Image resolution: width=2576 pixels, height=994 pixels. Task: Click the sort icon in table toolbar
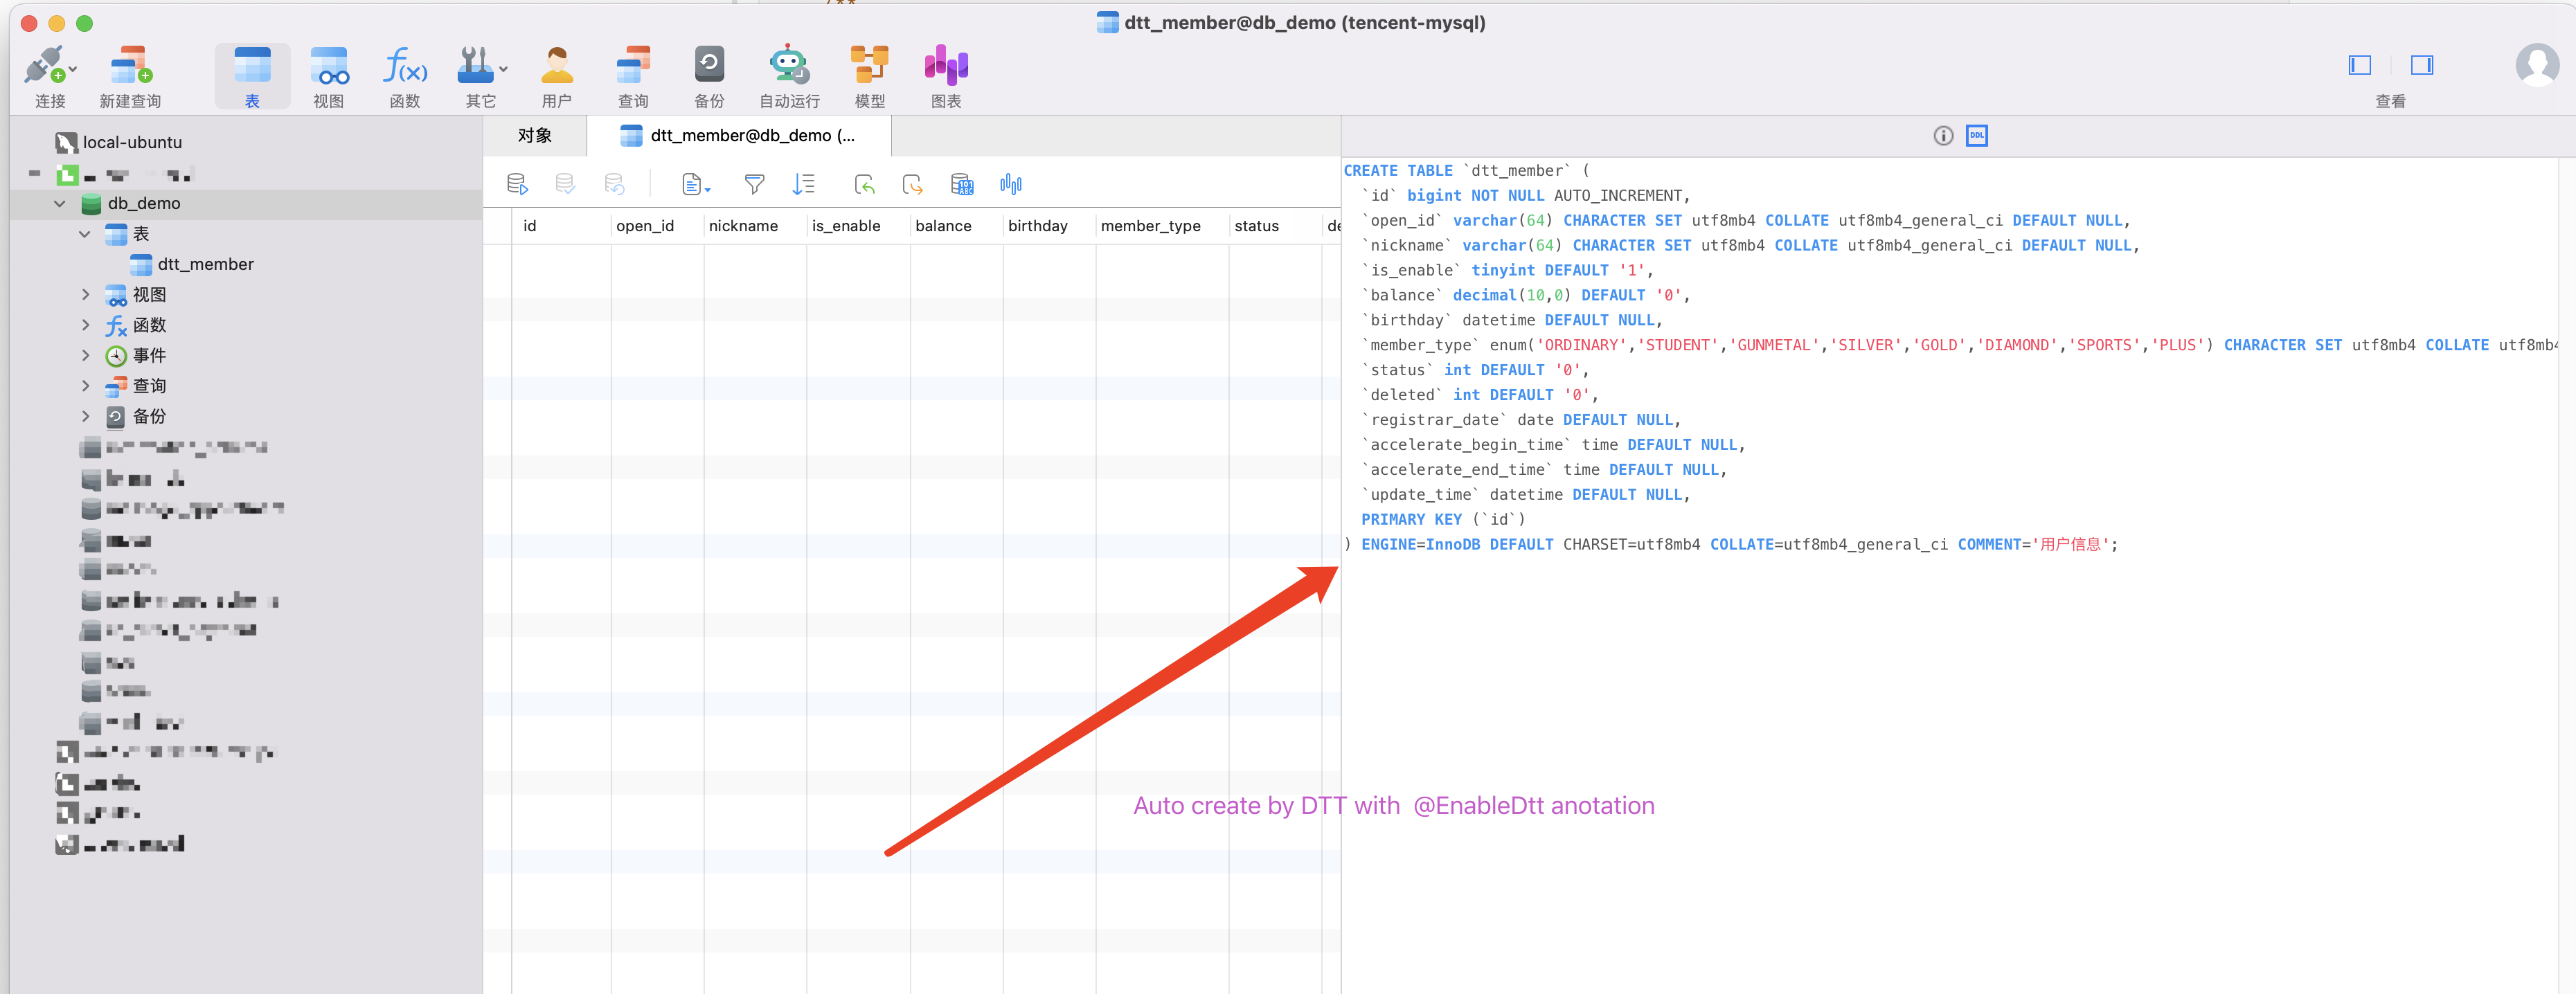[803, 184]
